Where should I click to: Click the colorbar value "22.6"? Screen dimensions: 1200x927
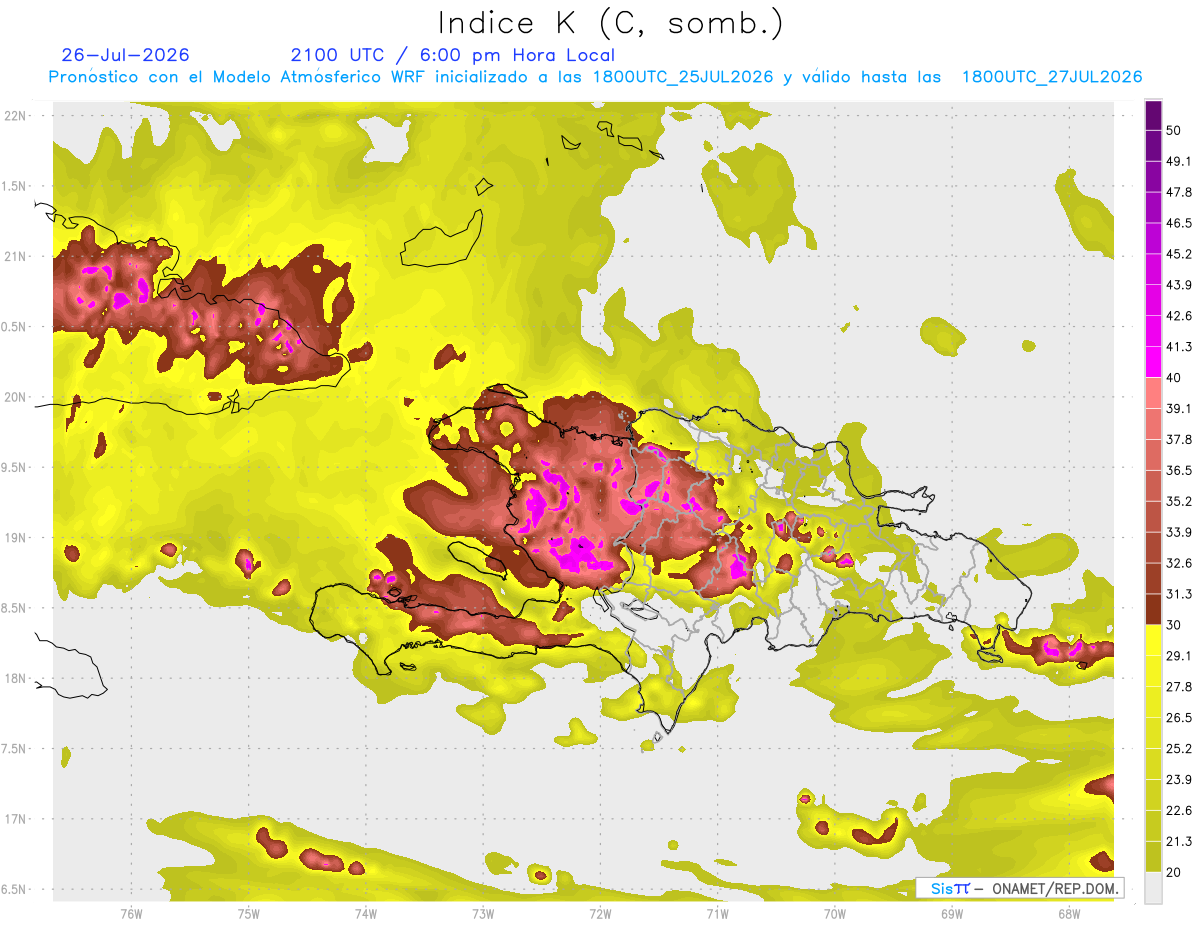1180,811
